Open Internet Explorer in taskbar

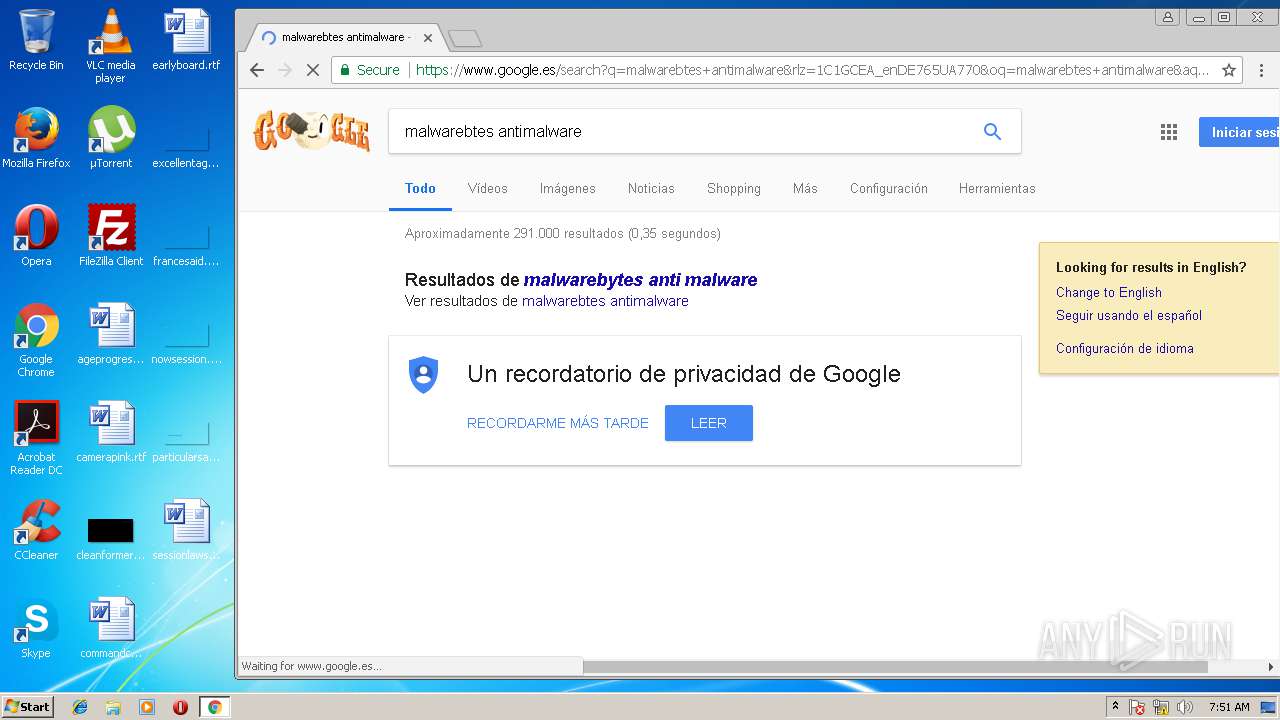pos(80,707)
